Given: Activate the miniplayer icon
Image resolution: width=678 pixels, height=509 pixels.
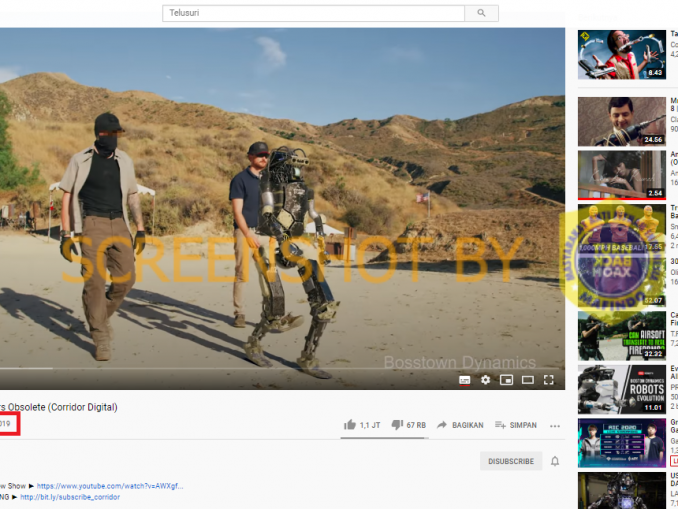Looking at the screenshot, I should coord(506,380).
